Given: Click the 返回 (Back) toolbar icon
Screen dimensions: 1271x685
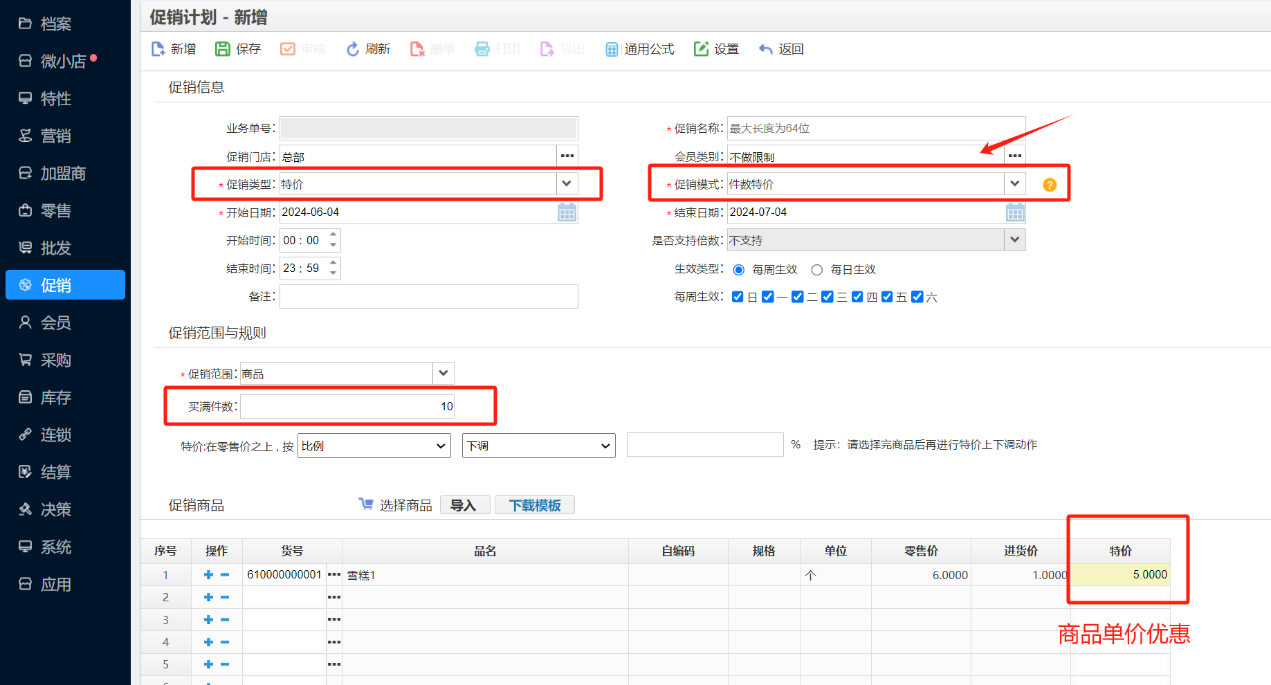Looking at the screenshot, I should click(780, 48).
